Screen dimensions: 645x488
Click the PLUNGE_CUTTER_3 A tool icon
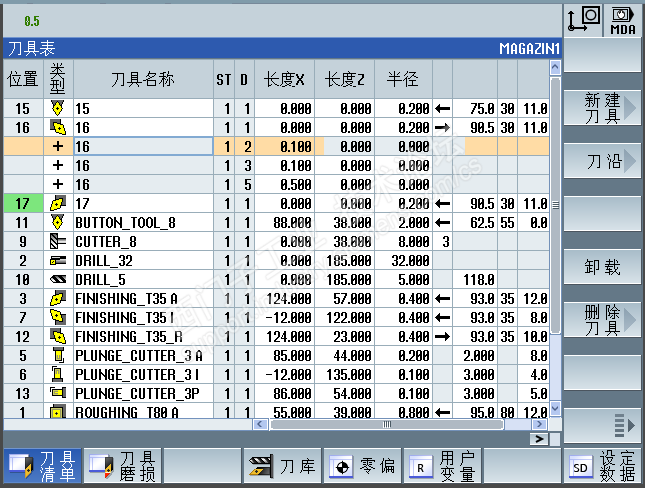tap(58, 355)
